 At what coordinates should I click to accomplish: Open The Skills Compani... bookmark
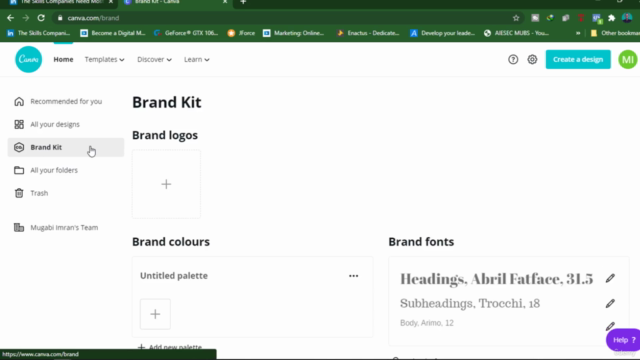tap(39, 33)
